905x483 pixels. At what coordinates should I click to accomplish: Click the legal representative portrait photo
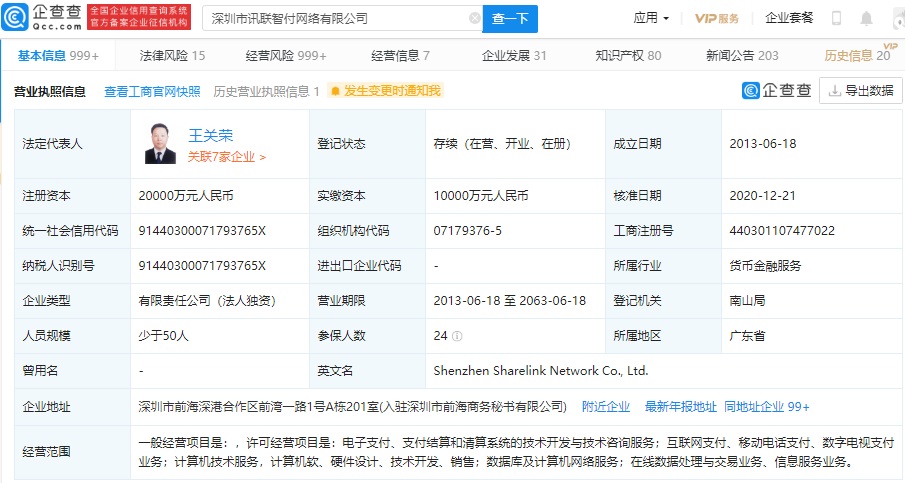(x=160, y=144)
